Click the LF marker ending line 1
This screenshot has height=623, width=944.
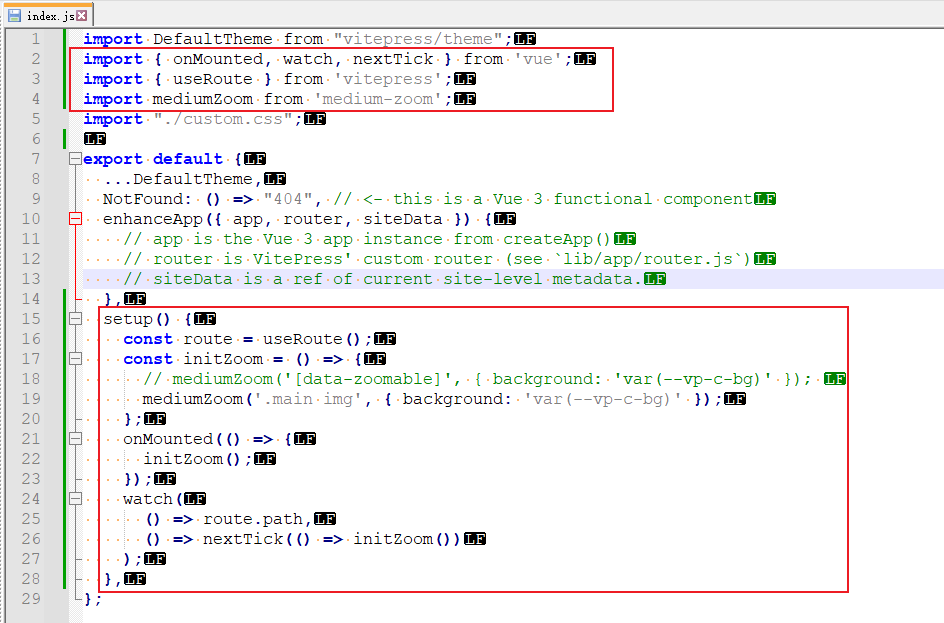pos(526,38)
